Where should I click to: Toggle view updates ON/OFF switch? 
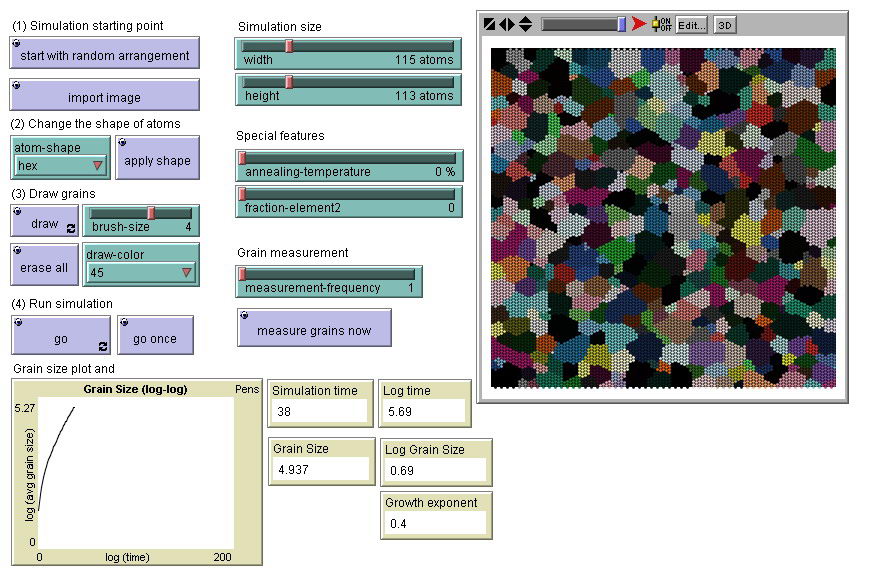[661, 24]
